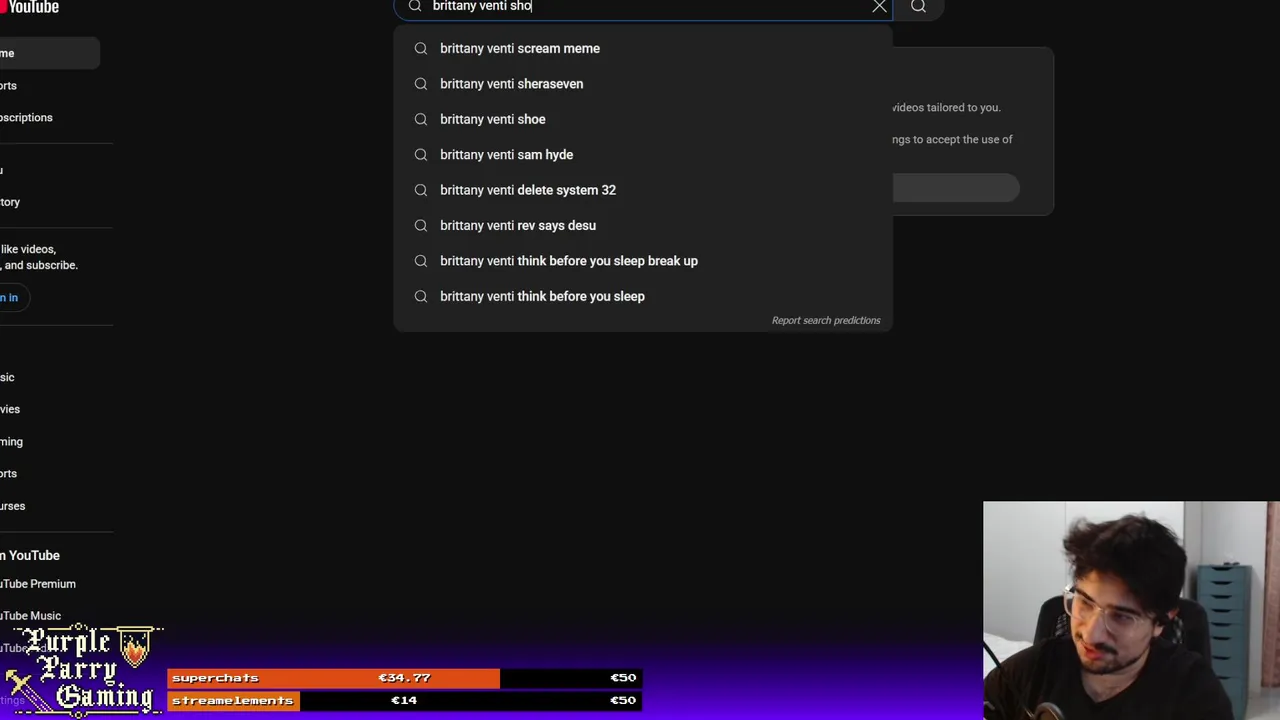Image resolution: width=1280 pixels, height=720 pixels.
Task: Click magnifier icon next to 'sheraseven' suggestion
Action: [421, 84]
